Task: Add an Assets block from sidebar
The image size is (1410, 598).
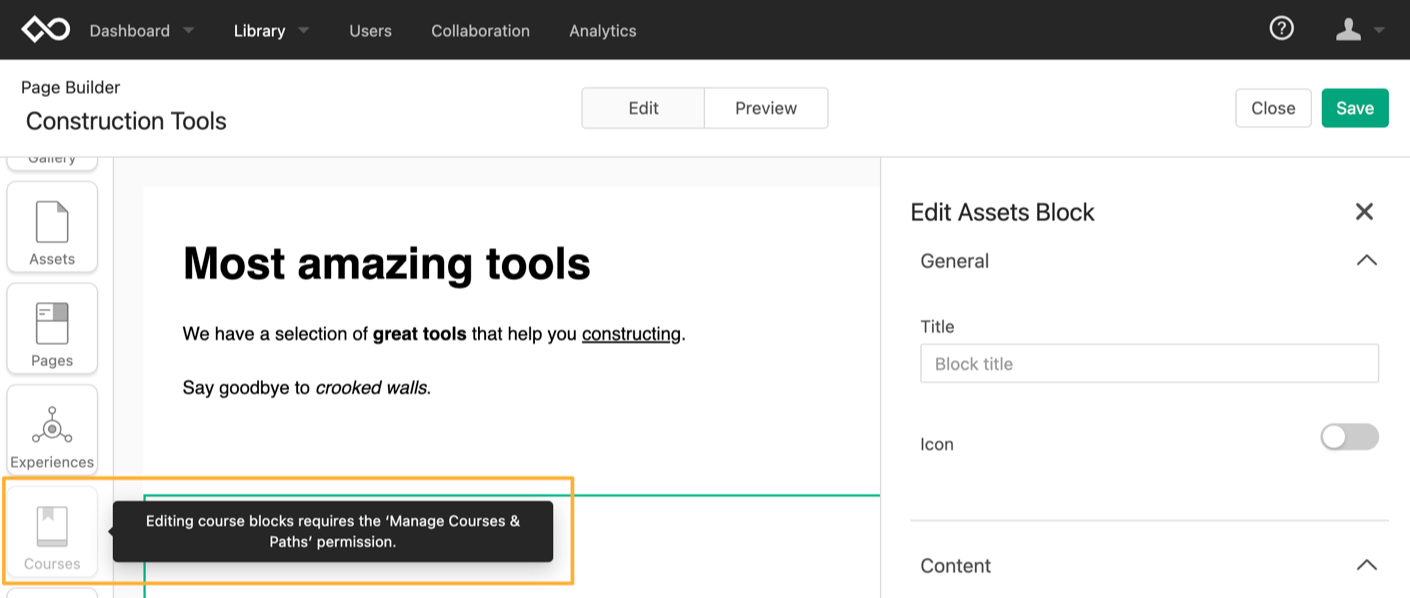Action: [x=52, y=227]
